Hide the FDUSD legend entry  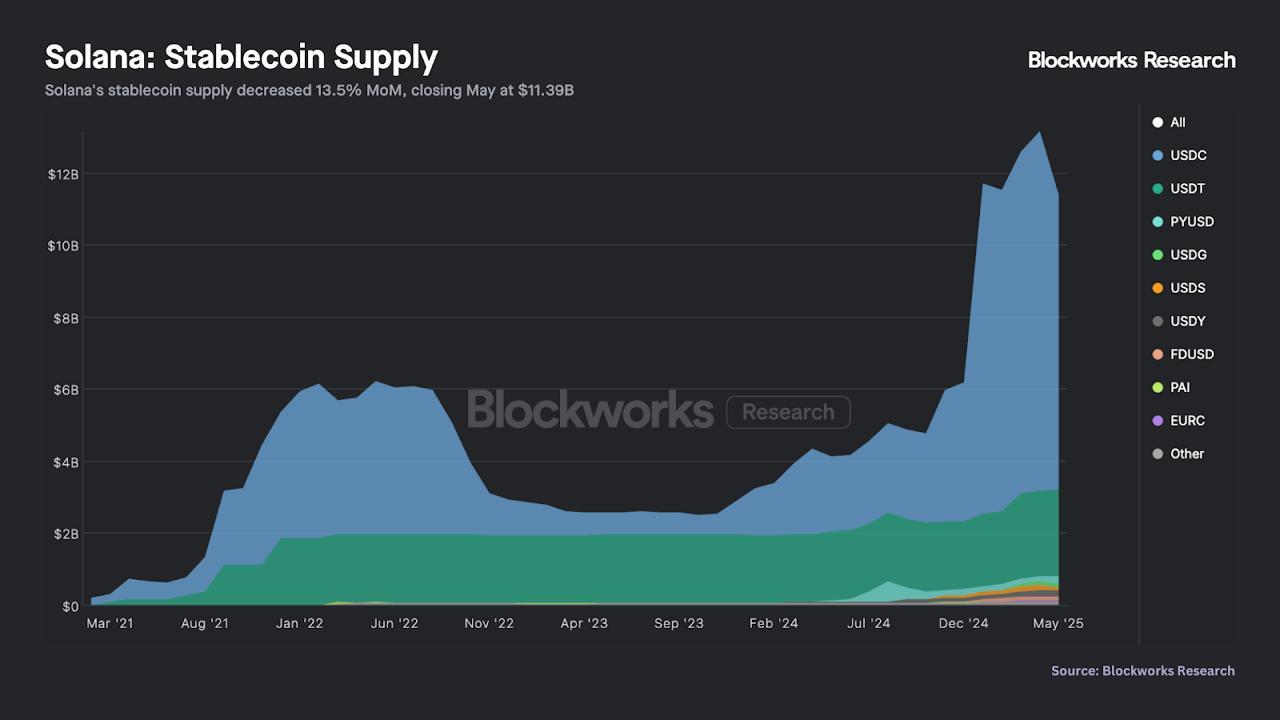(x=1191, y=354)
